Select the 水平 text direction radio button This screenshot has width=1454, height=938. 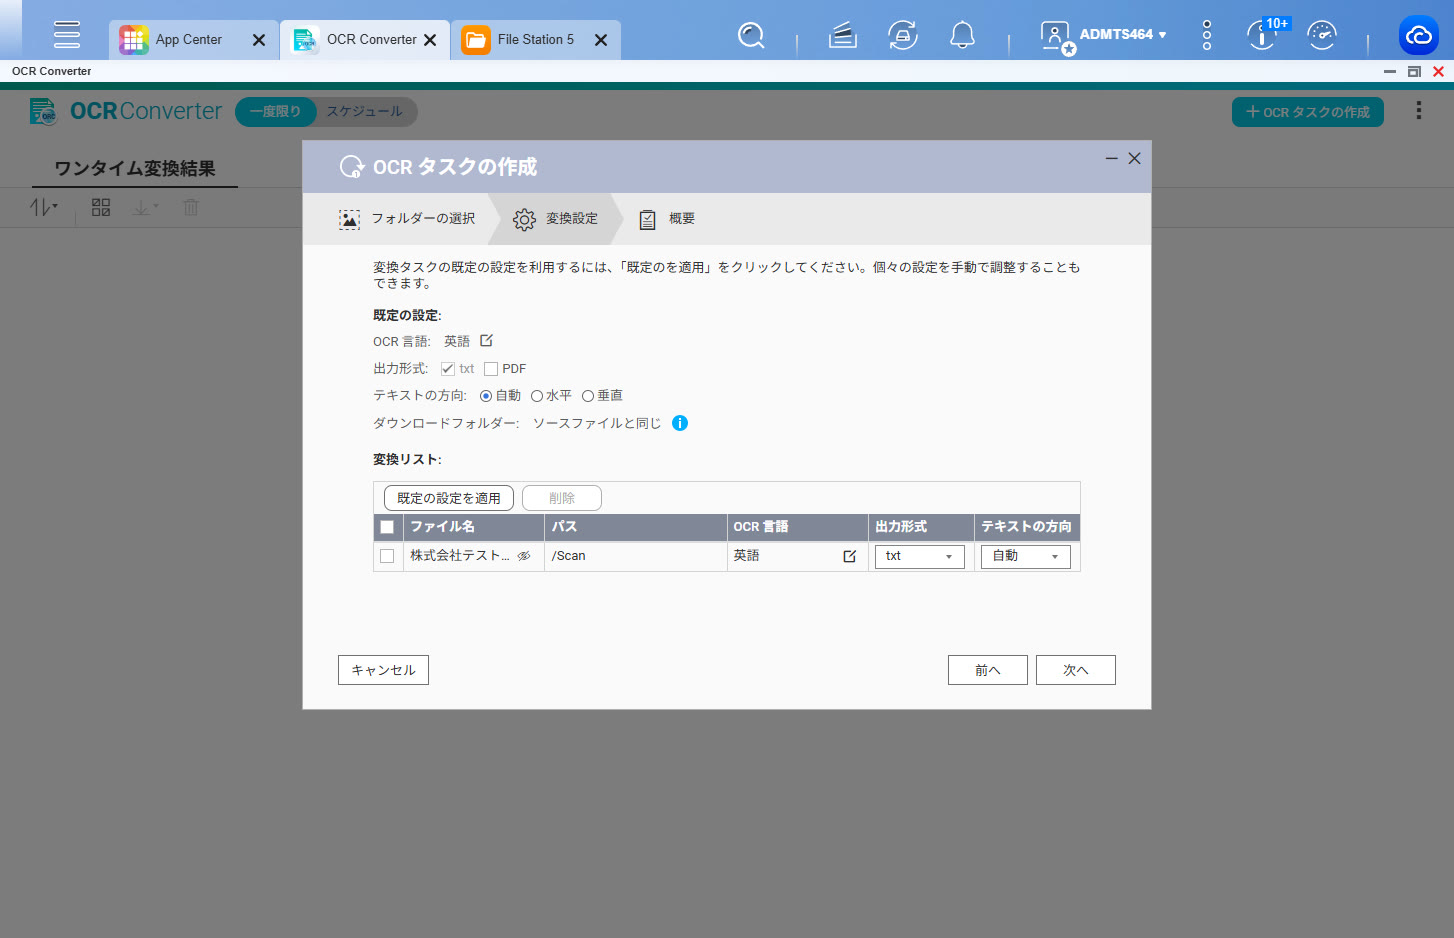point(537,396)
